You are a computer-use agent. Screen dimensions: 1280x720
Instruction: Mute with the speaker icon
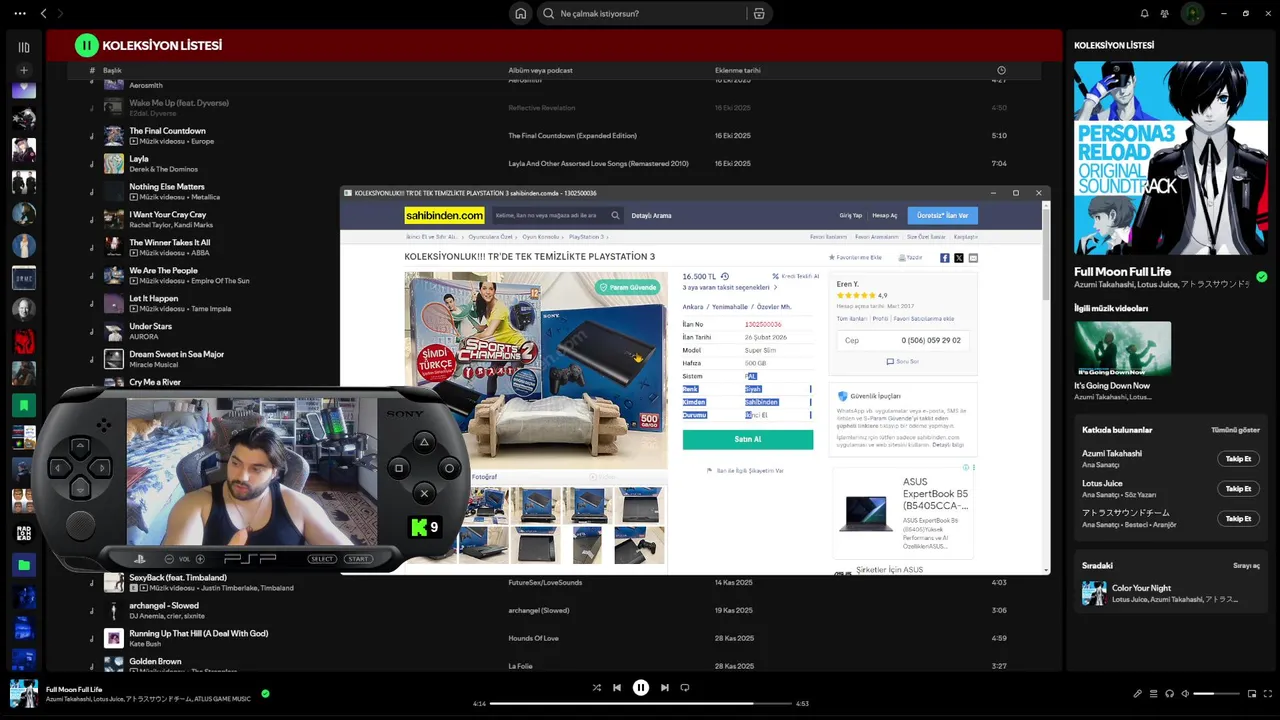click(1185, 694)
